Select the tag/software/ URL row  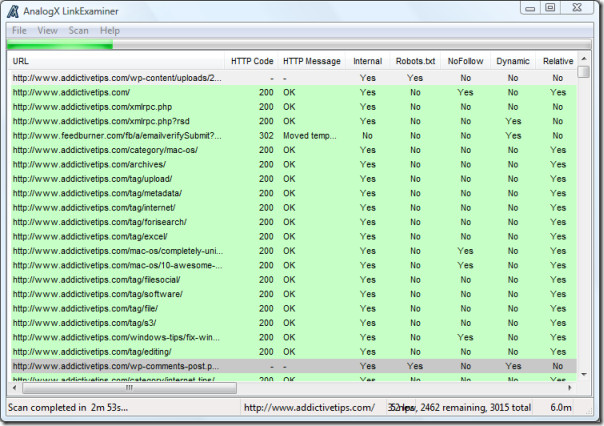coord(293,294)
